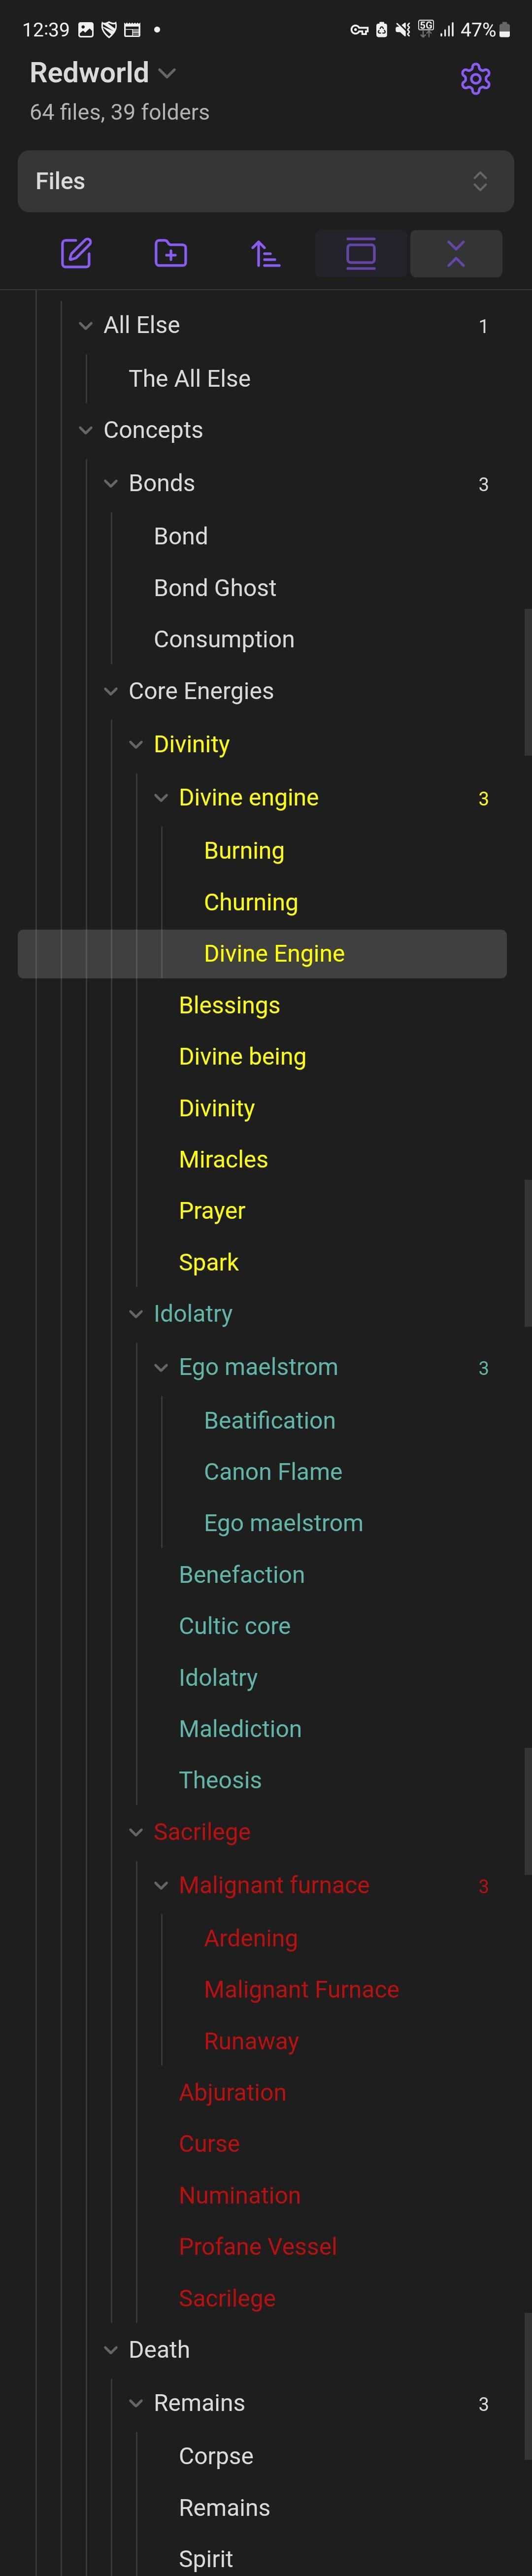Collapse the Divine engine folder
This screenshot has width=532, height=2576.
(x=161, y=798)
